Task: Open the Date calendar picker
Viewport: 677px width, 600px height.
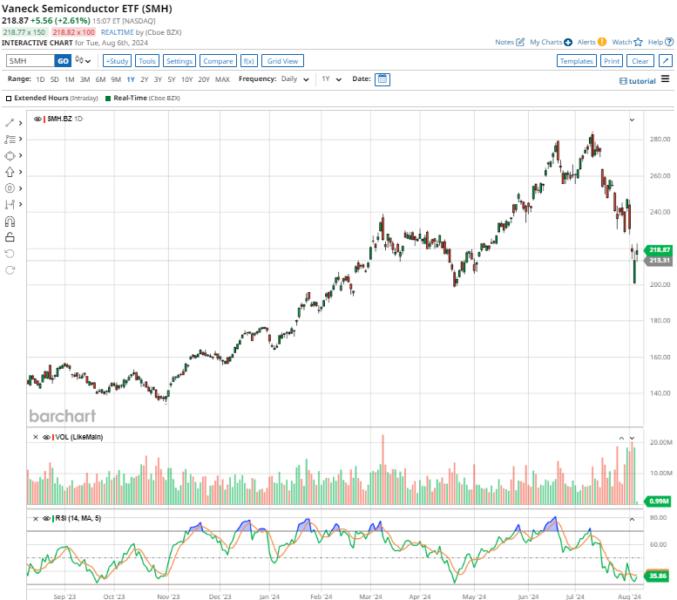Action: pos(382,79)
